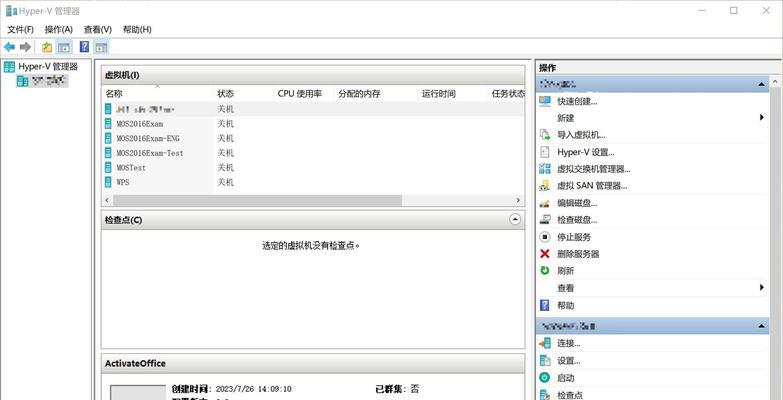Click the 设置 action for the VM
The width and height of the screenshot is (783, 400).
[x=569, y=361]
